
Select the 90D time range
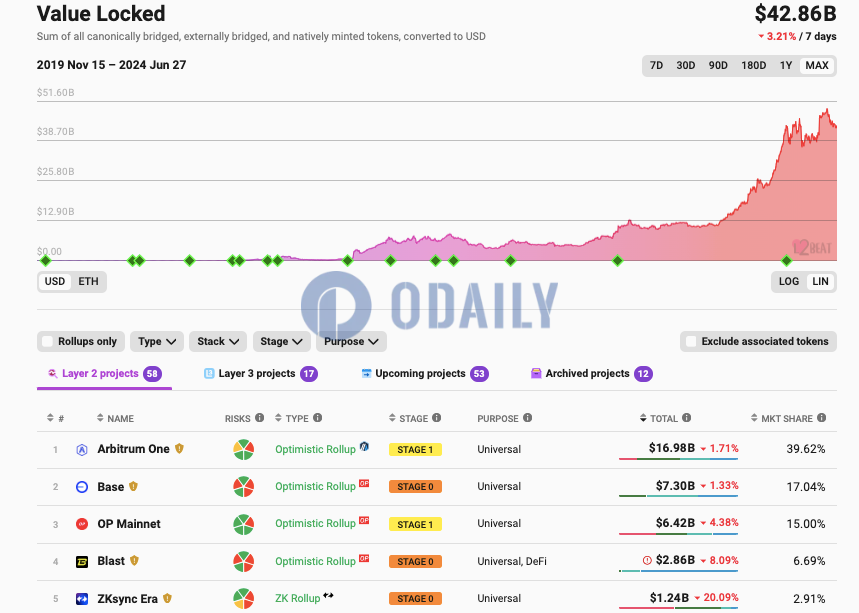[x=718, y=66]
